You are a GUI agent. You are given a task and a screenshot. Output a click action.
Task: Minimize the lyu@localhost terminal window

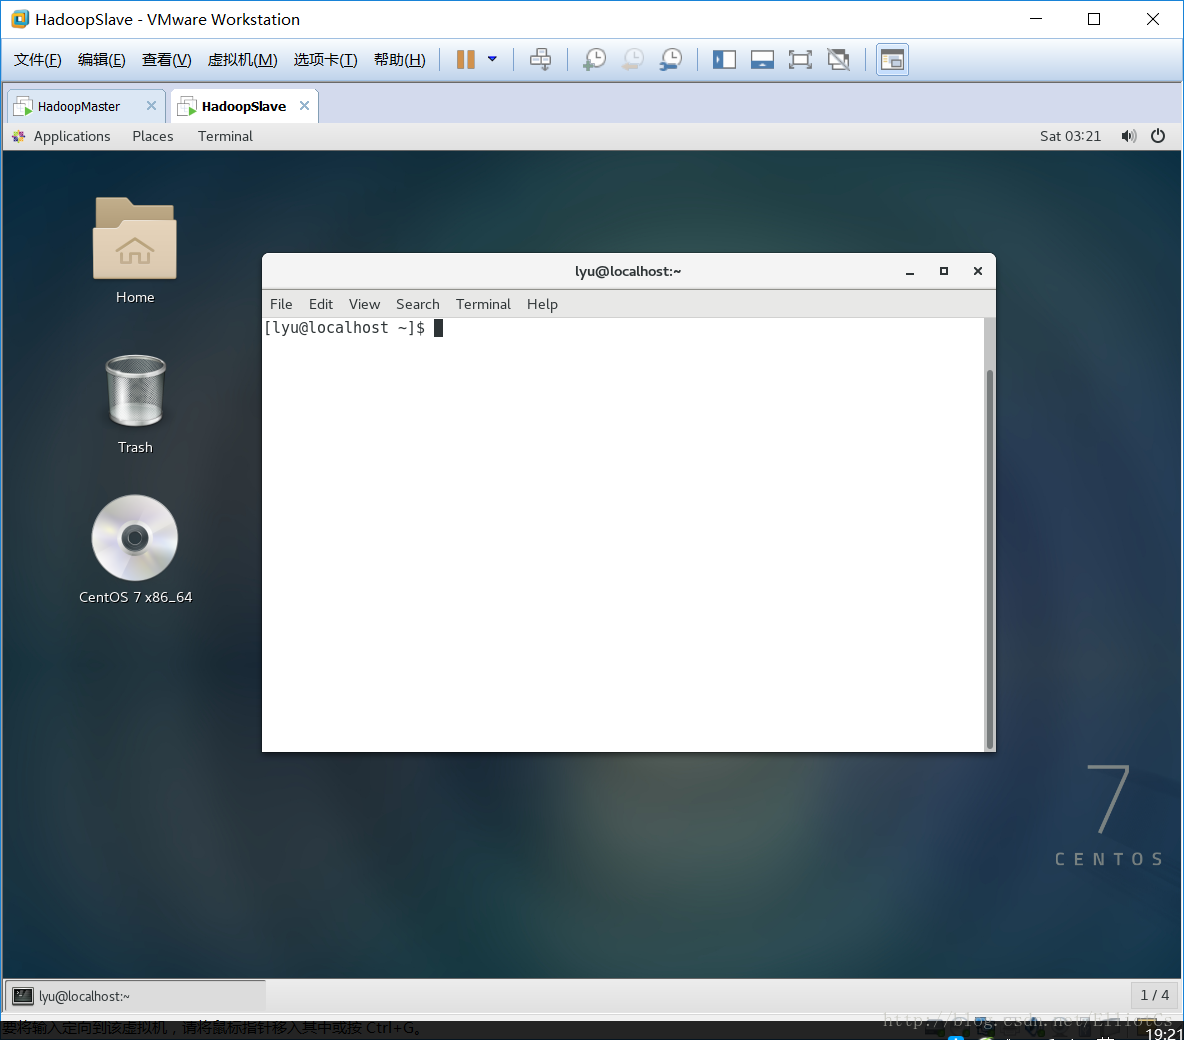pyautogui.click(x=910, y=272)
